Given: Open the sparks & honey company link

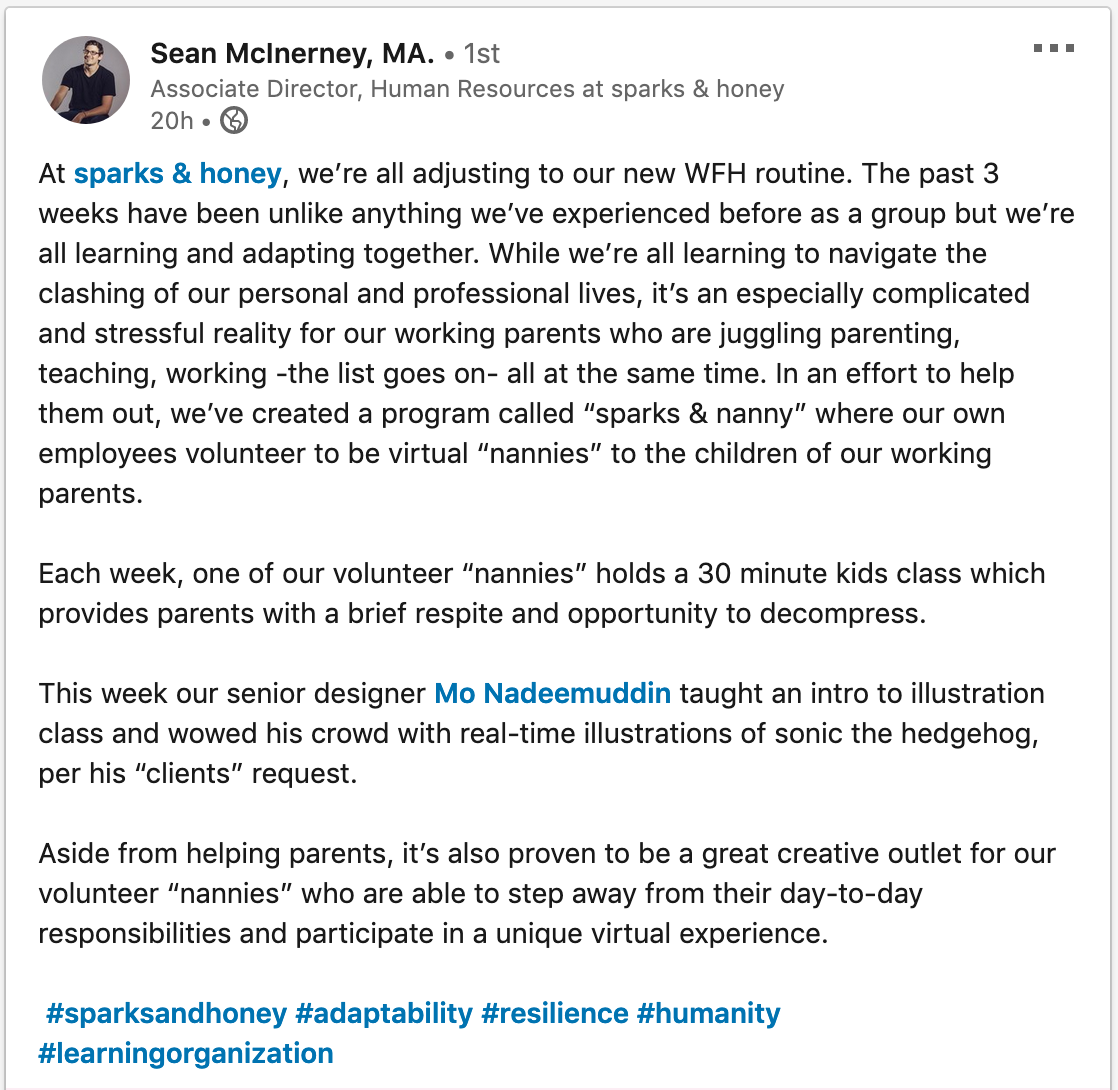Looking at the screenshot, I should click(x=178, y=173).
